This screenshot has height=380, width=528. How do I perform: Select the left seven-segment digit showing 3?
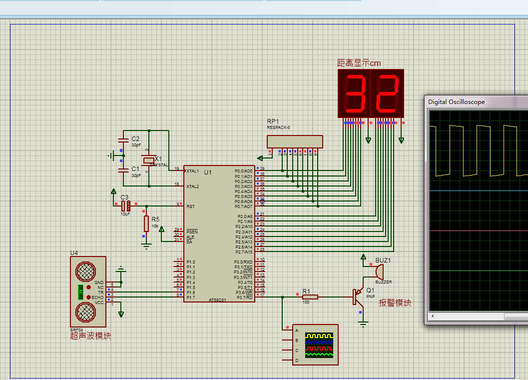coord(354,93)
